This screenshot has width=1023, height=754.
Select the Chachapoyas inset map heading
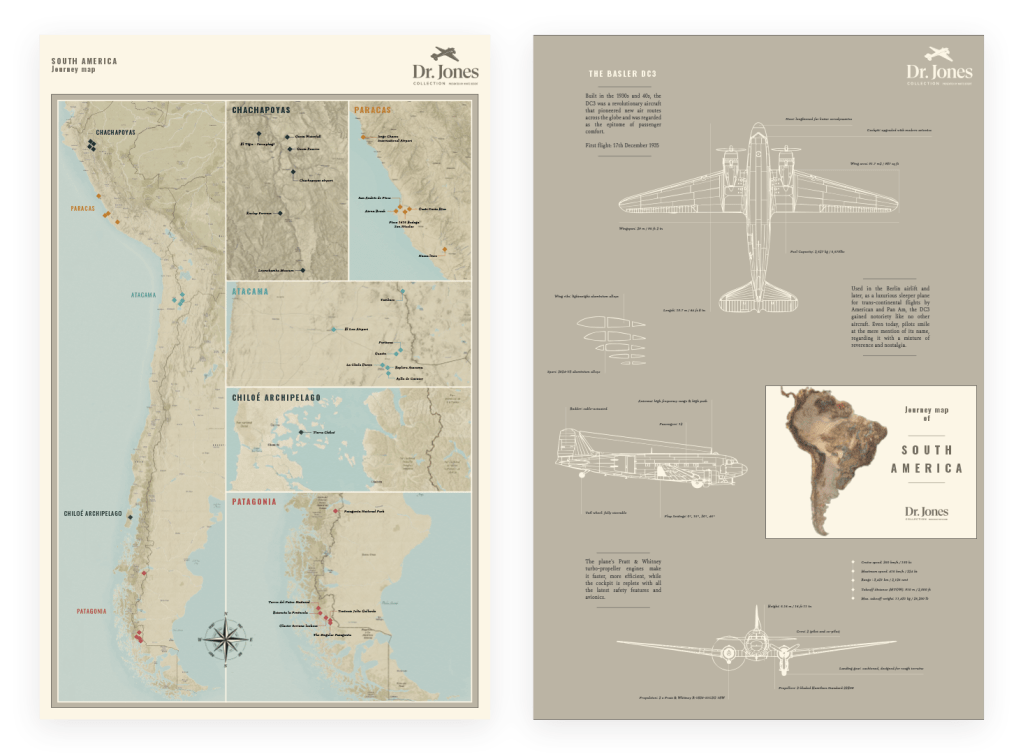[x=268, y=111]
